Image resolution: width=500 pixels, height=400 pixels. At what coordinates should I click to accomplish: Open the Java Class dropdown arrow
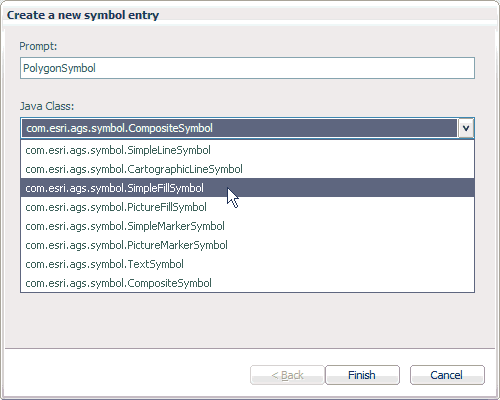pyautogui.click(x=466, y=128)
